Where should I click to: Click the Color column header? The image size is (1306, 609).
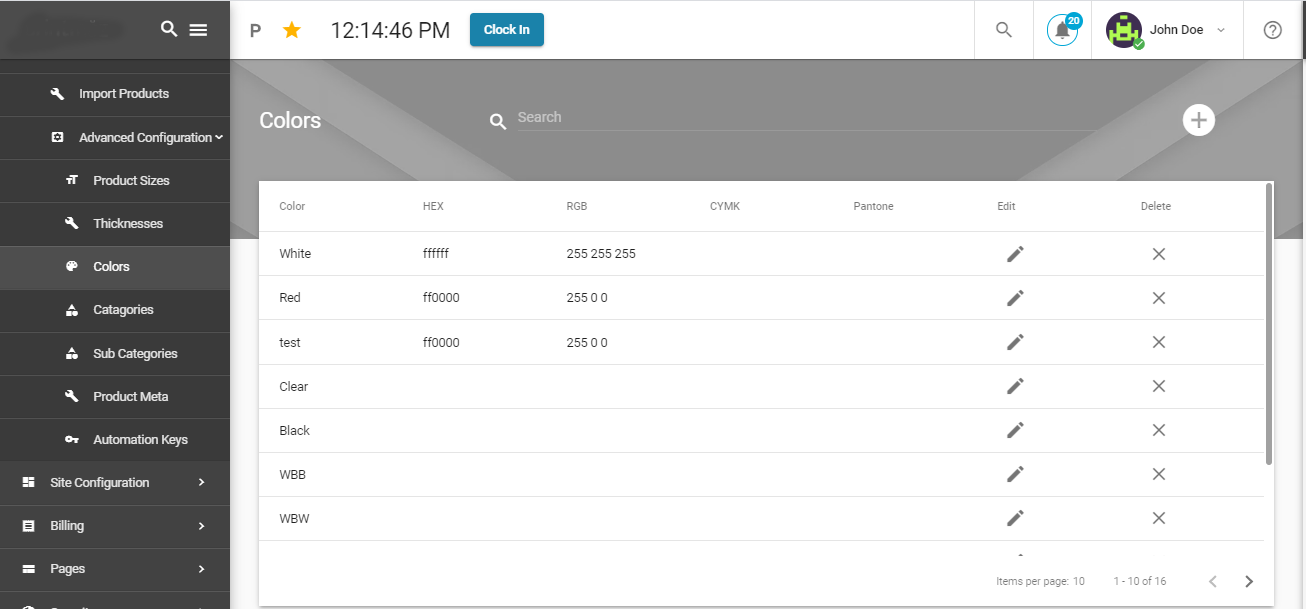[x=292, y=206]
